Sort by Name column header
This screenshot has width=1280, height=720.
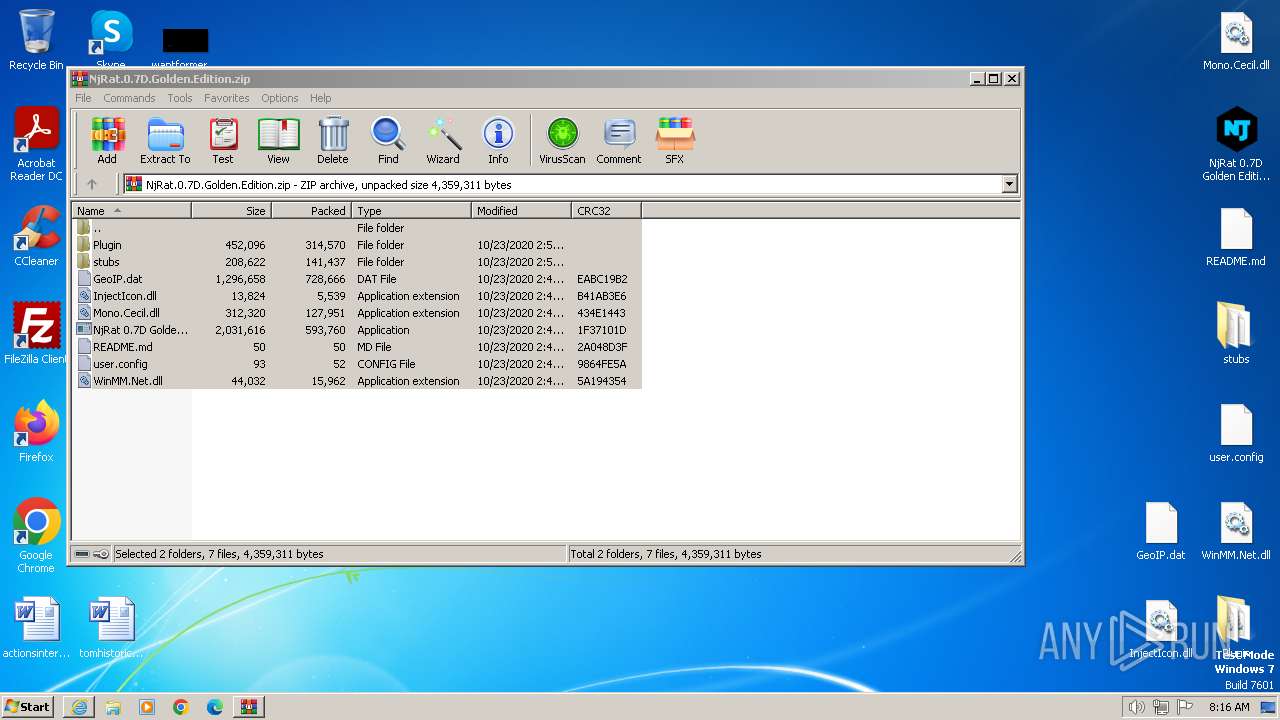tap(131, 211)
